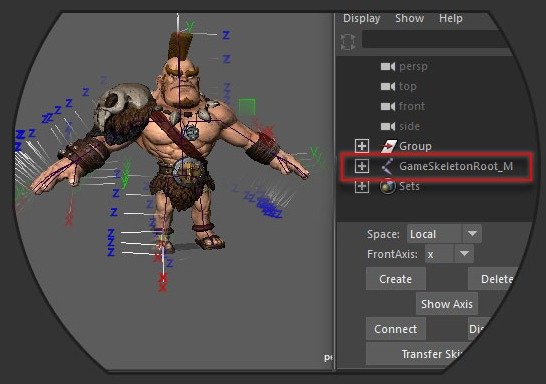
Task: Open the Show menu in the Outliner
Action: (x=410, y=18)
